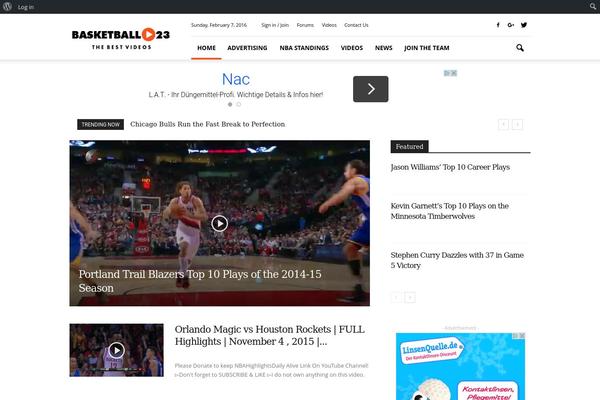This screenshot has height=400, width=600.
Task: Play the Portland Trail Blazers featured video
Action: coord(219,223)
